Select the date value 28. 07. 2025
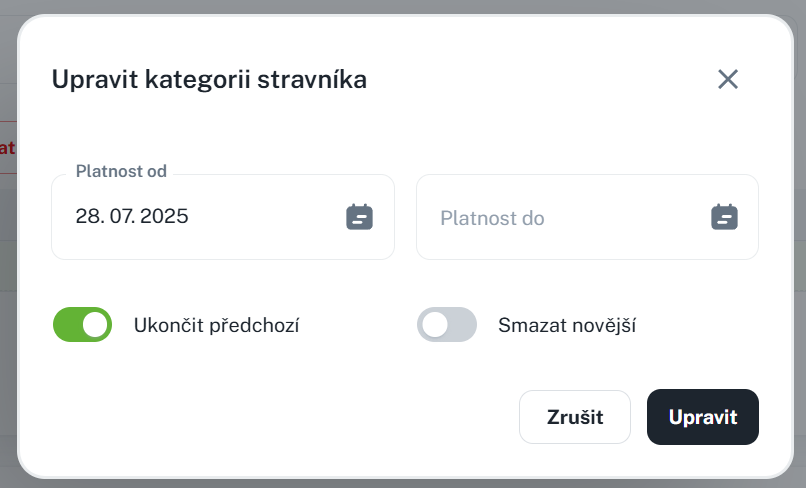806x488 pixels. (132, 217)
